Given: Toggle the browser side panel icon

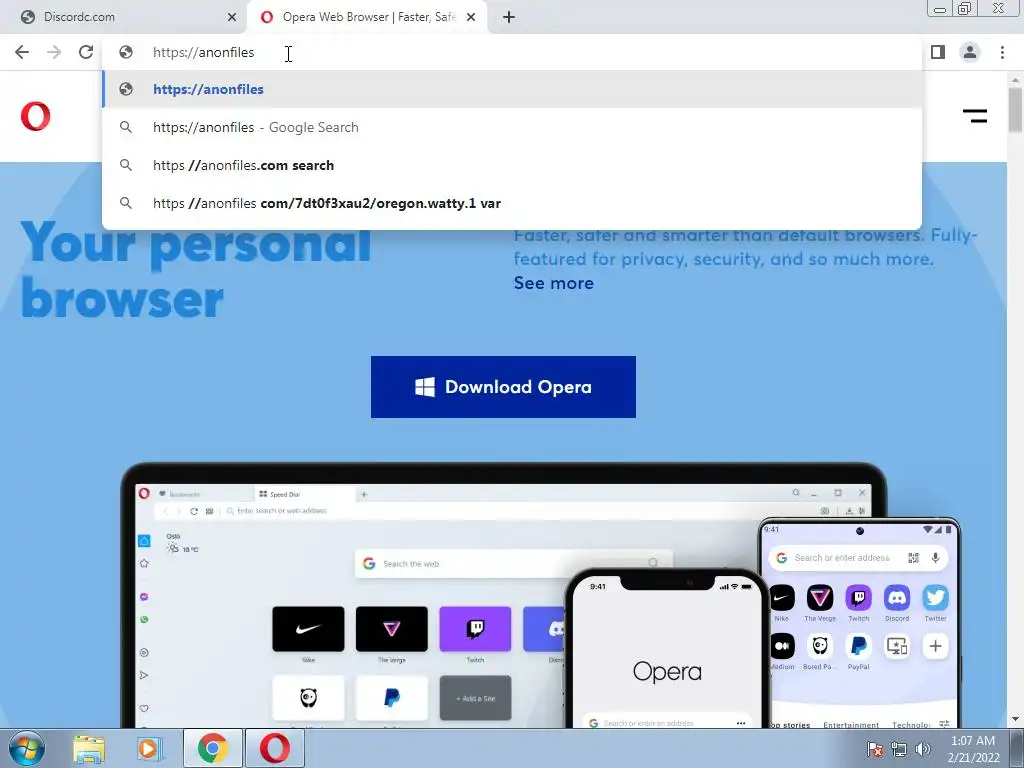Looking at the screenshot, I should coord(938,52).
